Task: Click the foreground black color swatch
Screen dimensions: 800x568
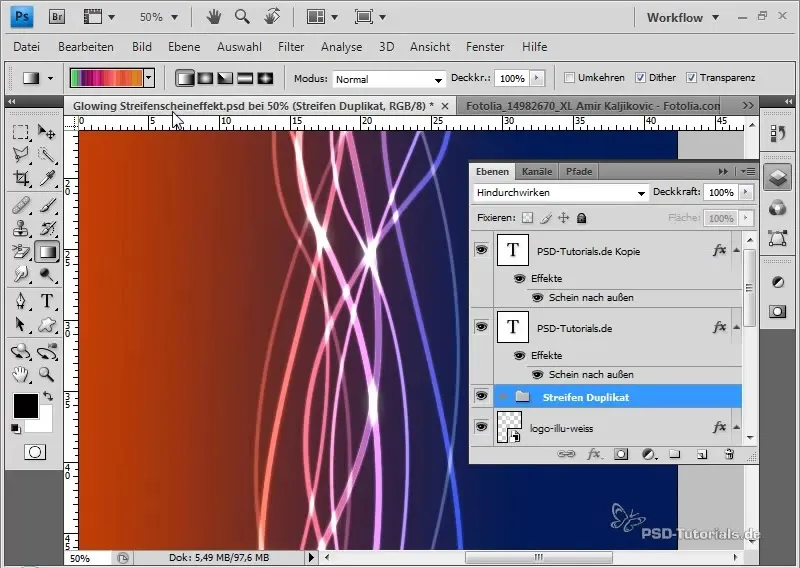Action: 25,406
